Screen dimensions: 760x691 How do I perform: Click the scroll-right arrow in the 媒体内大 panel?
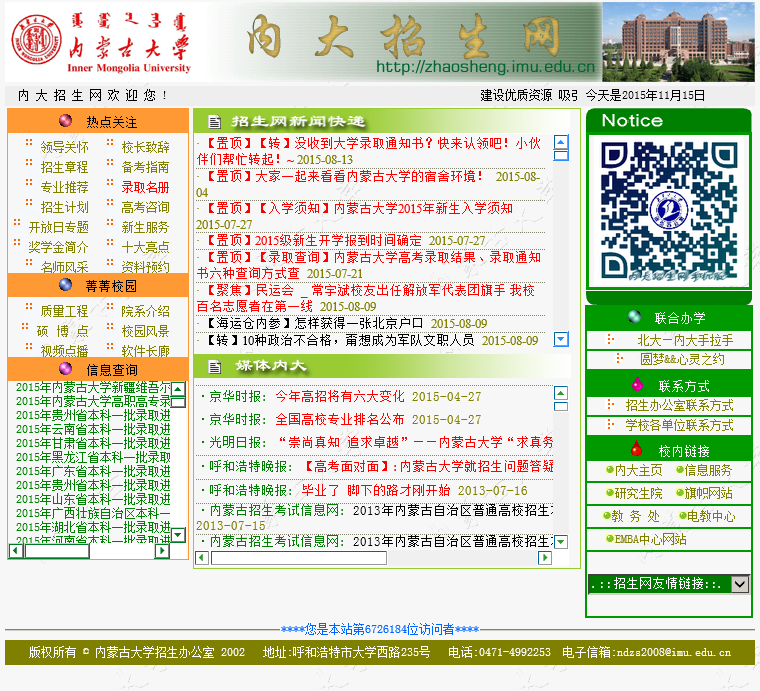click(545, 558)
